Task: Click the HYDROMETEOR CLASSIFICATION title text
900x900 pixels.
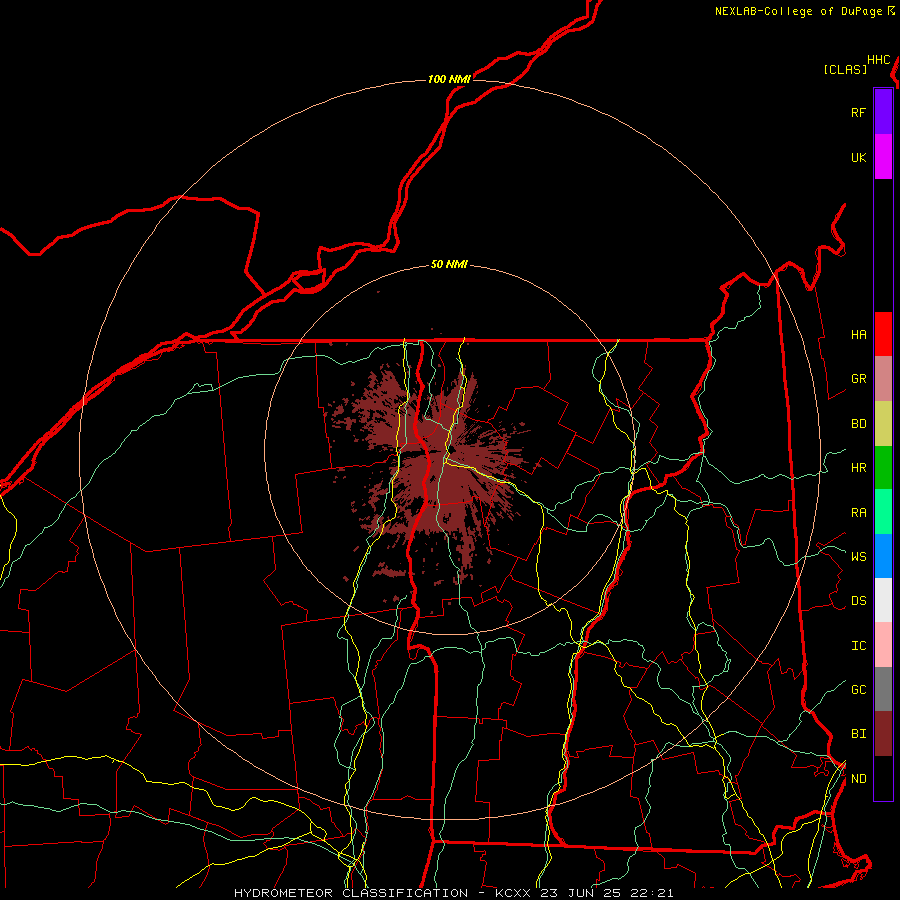Action: pos(351,893)
